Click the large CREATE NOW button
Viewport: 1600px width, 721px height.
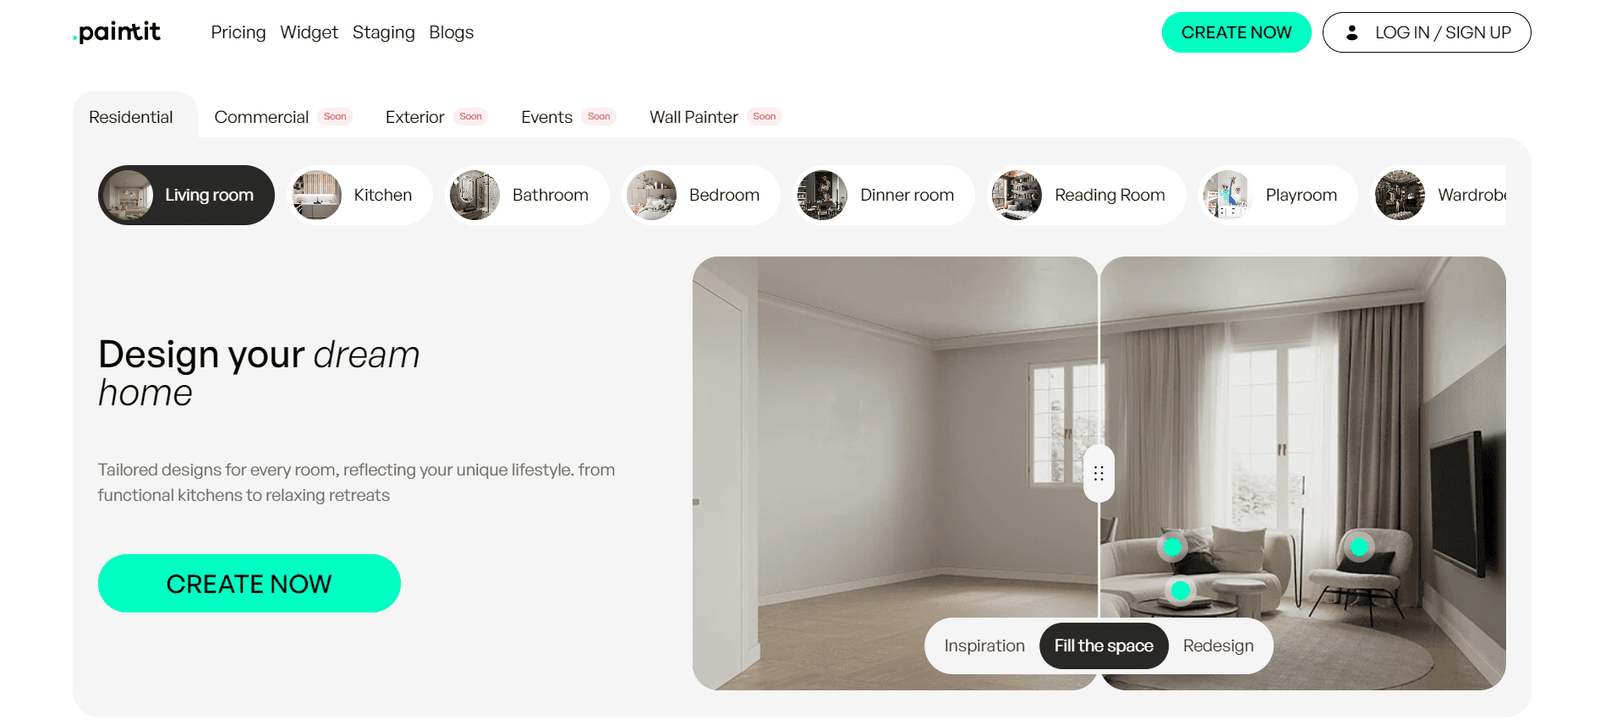click(249, 583)
